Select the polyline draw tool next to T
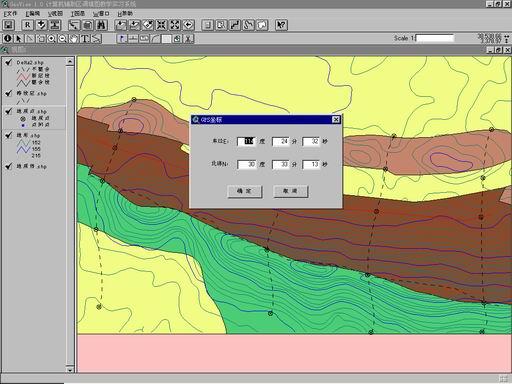Image resolution: width=512 pixels, height=384 pixels. pyautogui.click(x=96, y=39)
